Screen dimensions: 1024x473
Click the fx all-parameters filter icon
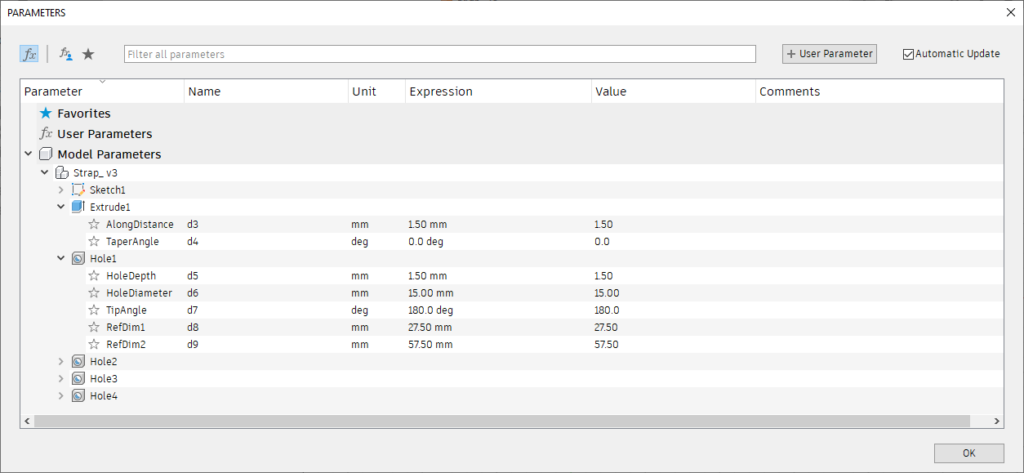pyautogui.click(x=29, y=54)
